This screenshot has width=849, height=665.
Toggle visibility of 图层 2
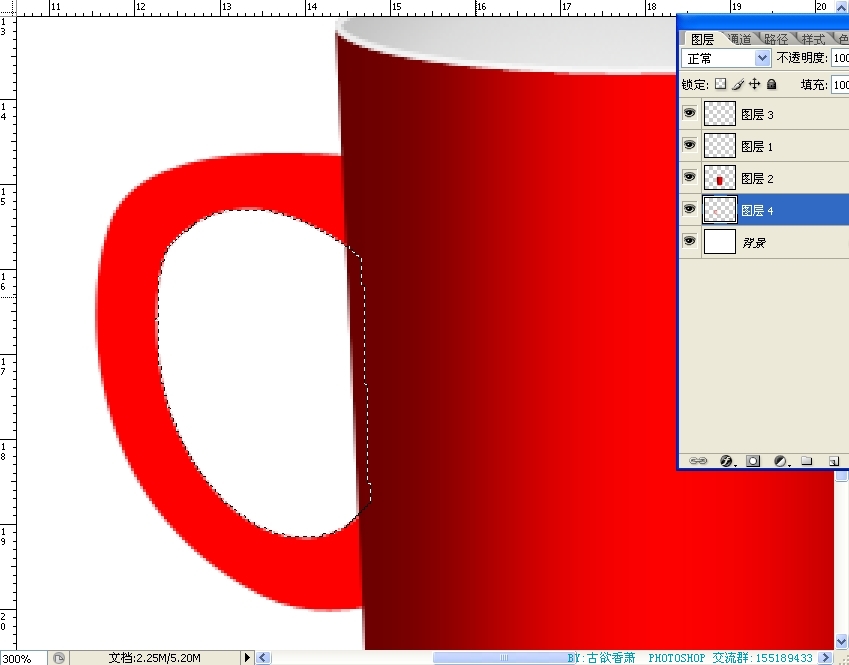click(689, 177)
